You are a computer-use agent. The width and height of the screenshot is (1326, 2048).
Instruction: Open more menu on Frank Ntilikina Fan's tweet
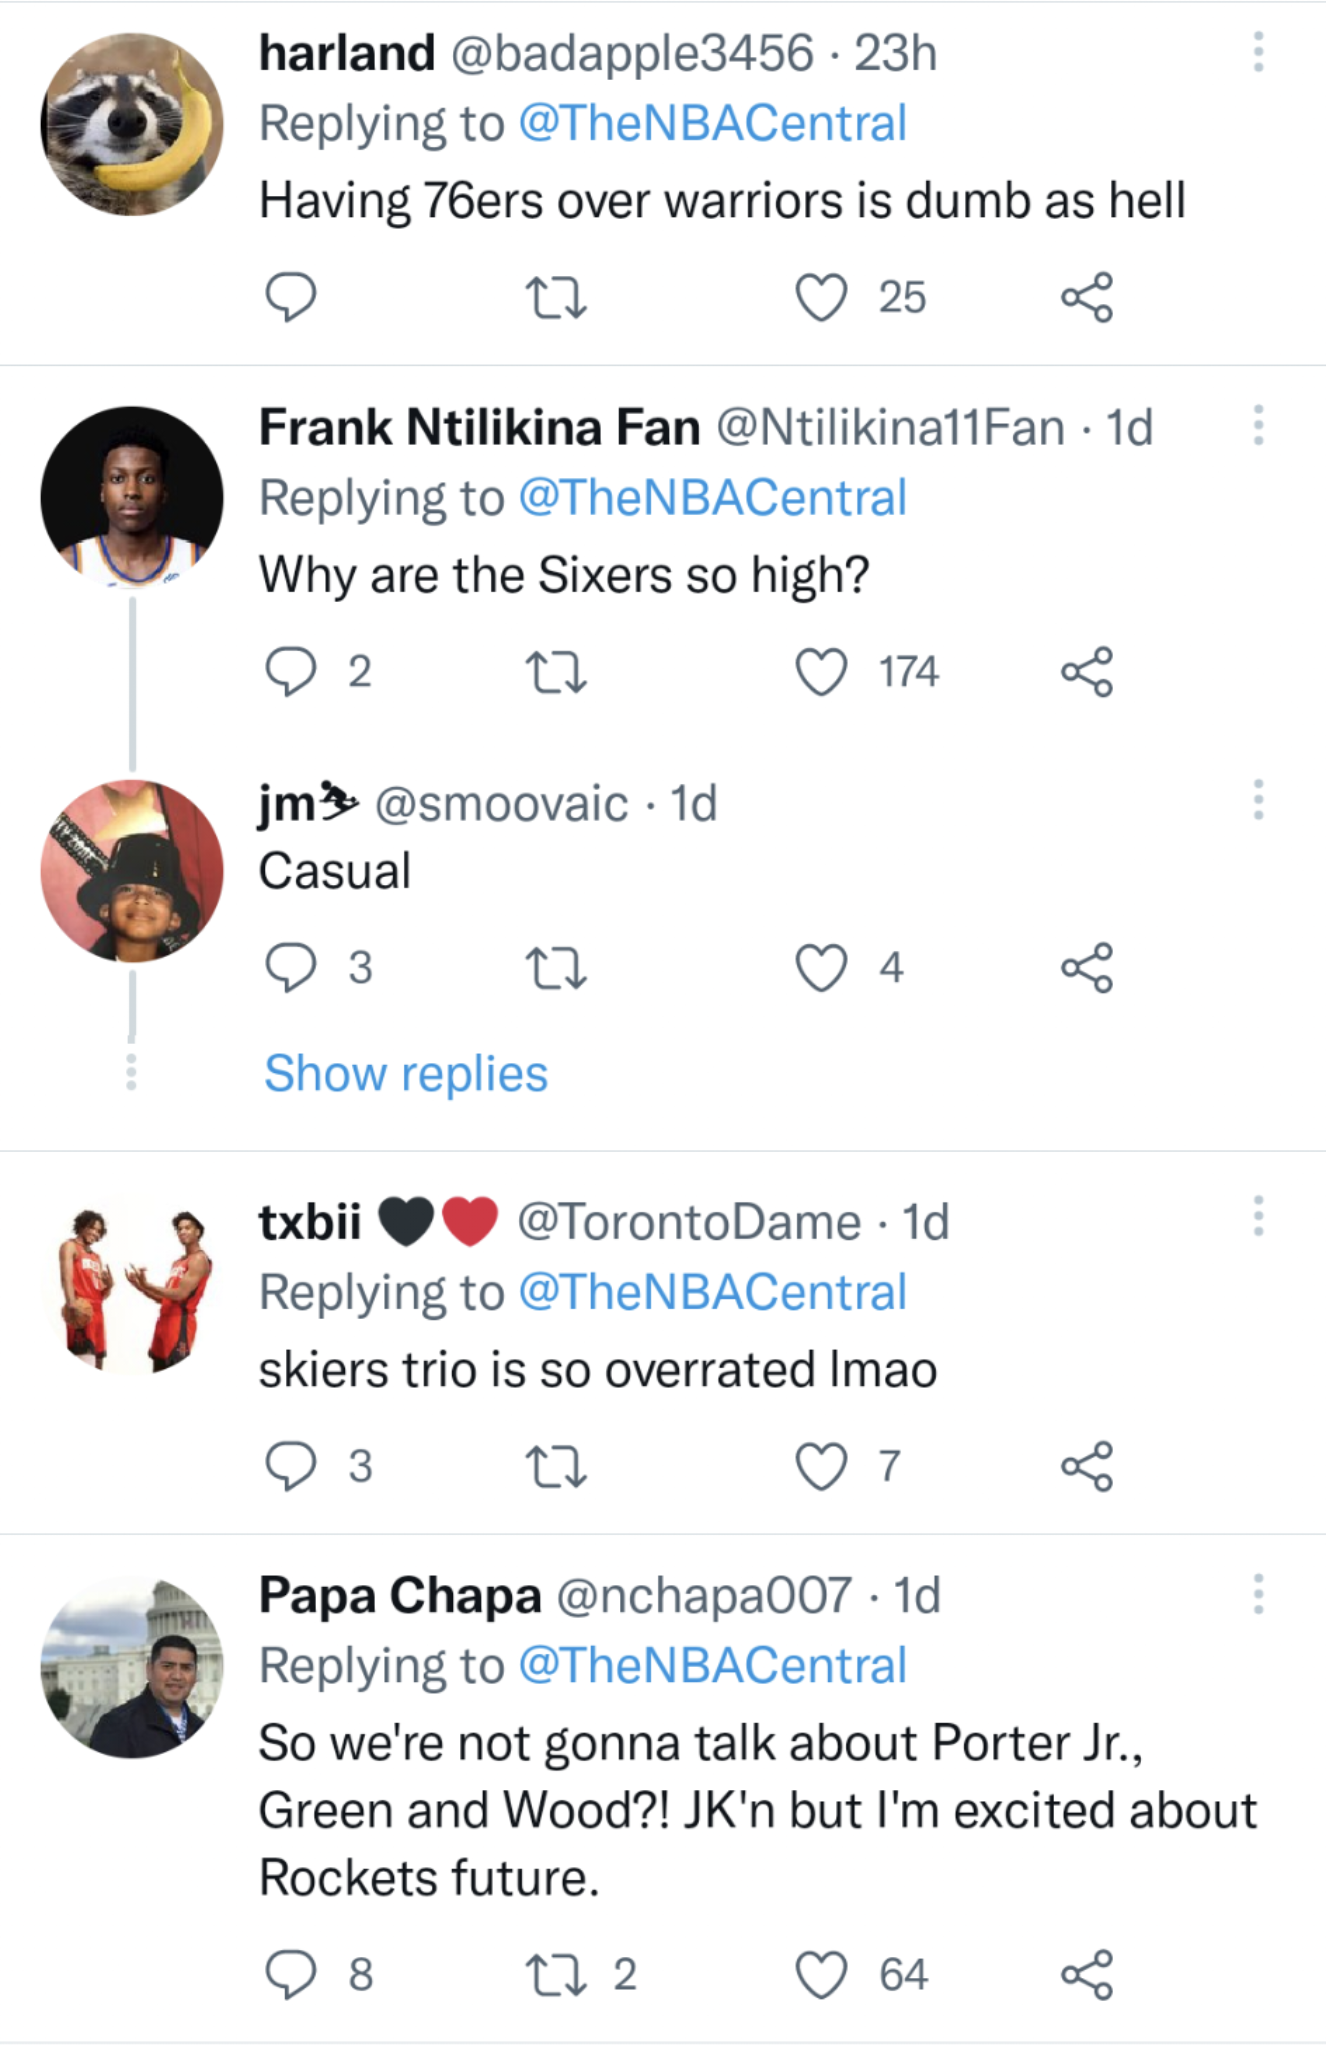tap(1258, 426)
